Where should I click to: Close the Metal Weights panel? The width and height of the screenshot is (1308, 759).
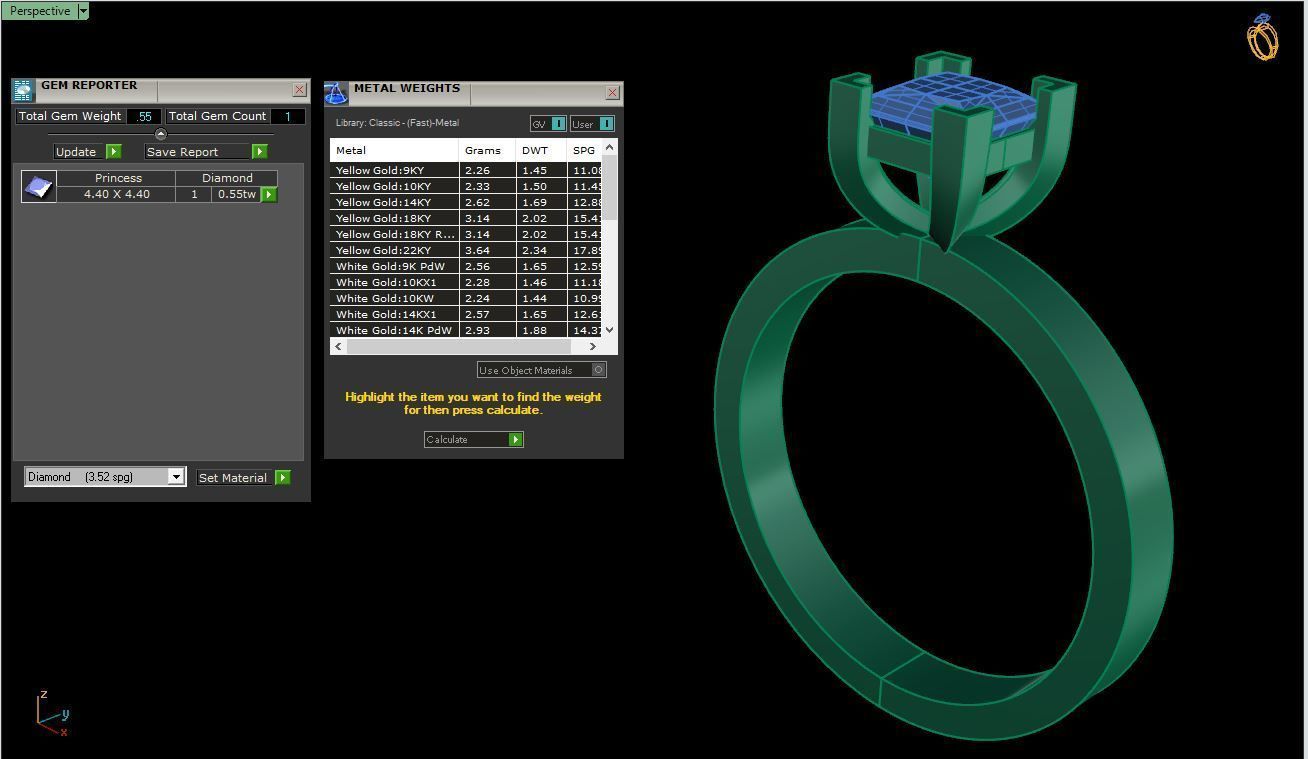pyautogui.click(x=612, y=92)
